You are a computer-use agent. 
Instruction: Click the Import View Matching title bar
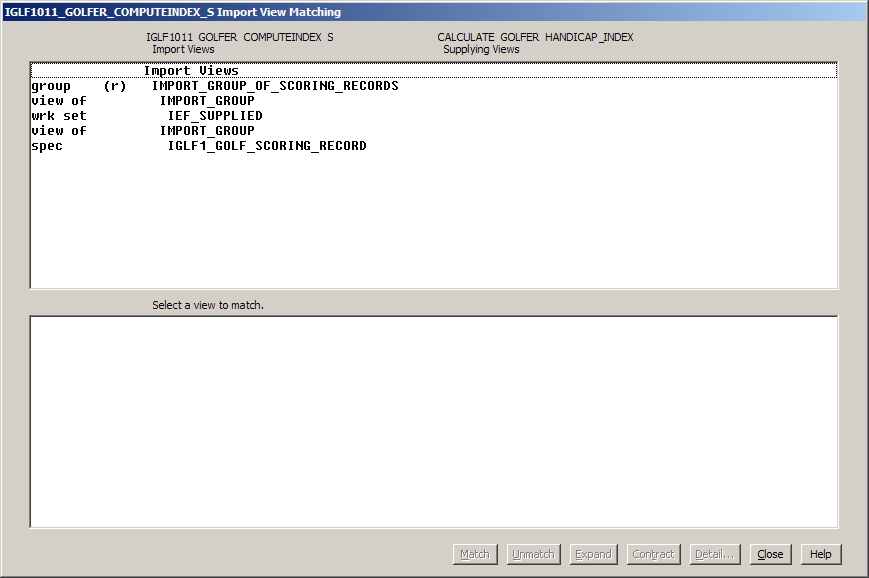coord(434,12)
